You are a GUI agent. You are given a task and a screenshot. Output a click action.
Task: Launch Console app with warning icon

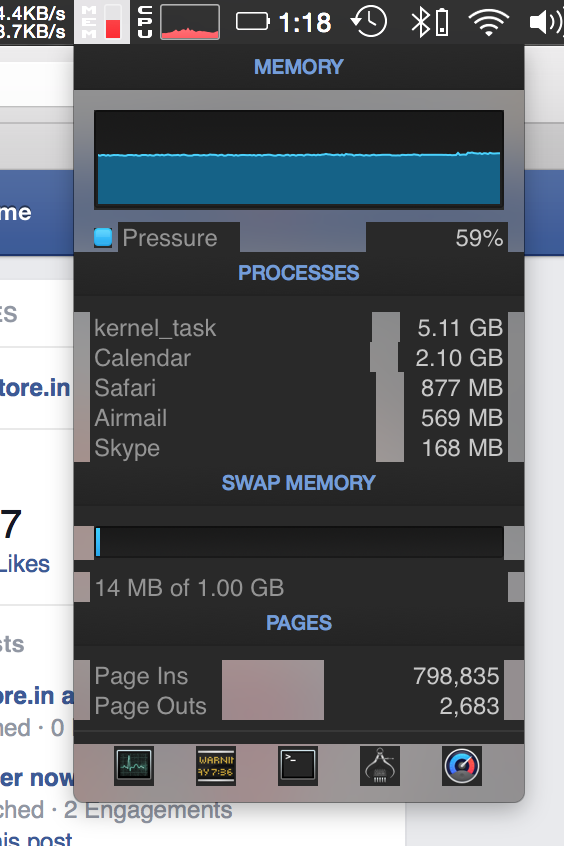pyautogui.click(x=216, y=766)
